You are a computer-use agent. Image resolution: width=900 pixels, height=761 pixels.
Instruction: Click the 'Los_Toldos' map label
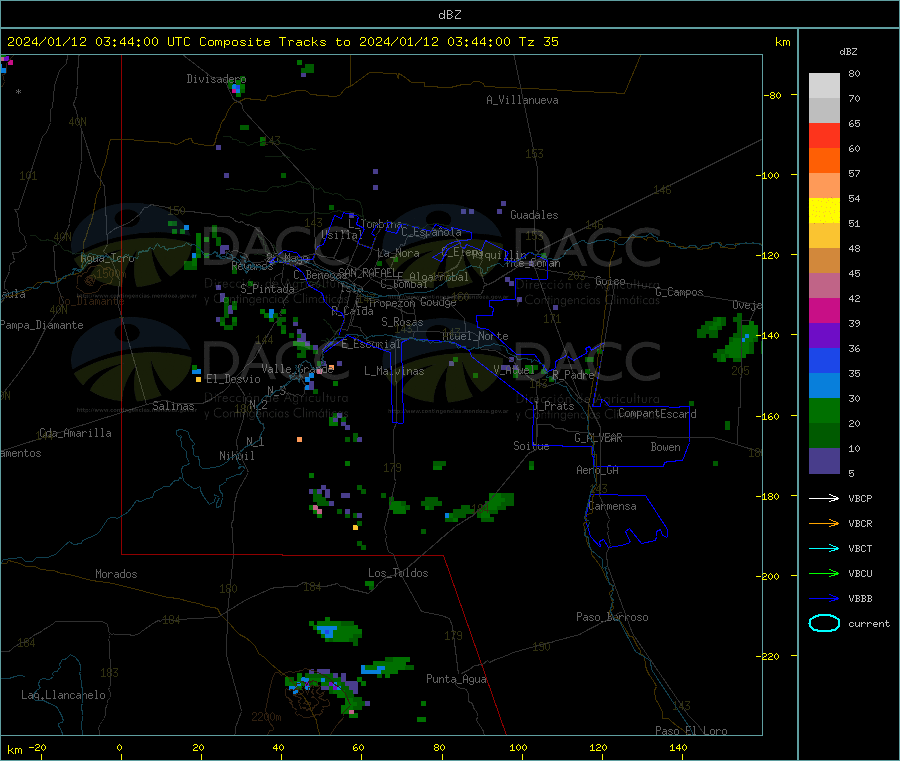tap(398, 573)
